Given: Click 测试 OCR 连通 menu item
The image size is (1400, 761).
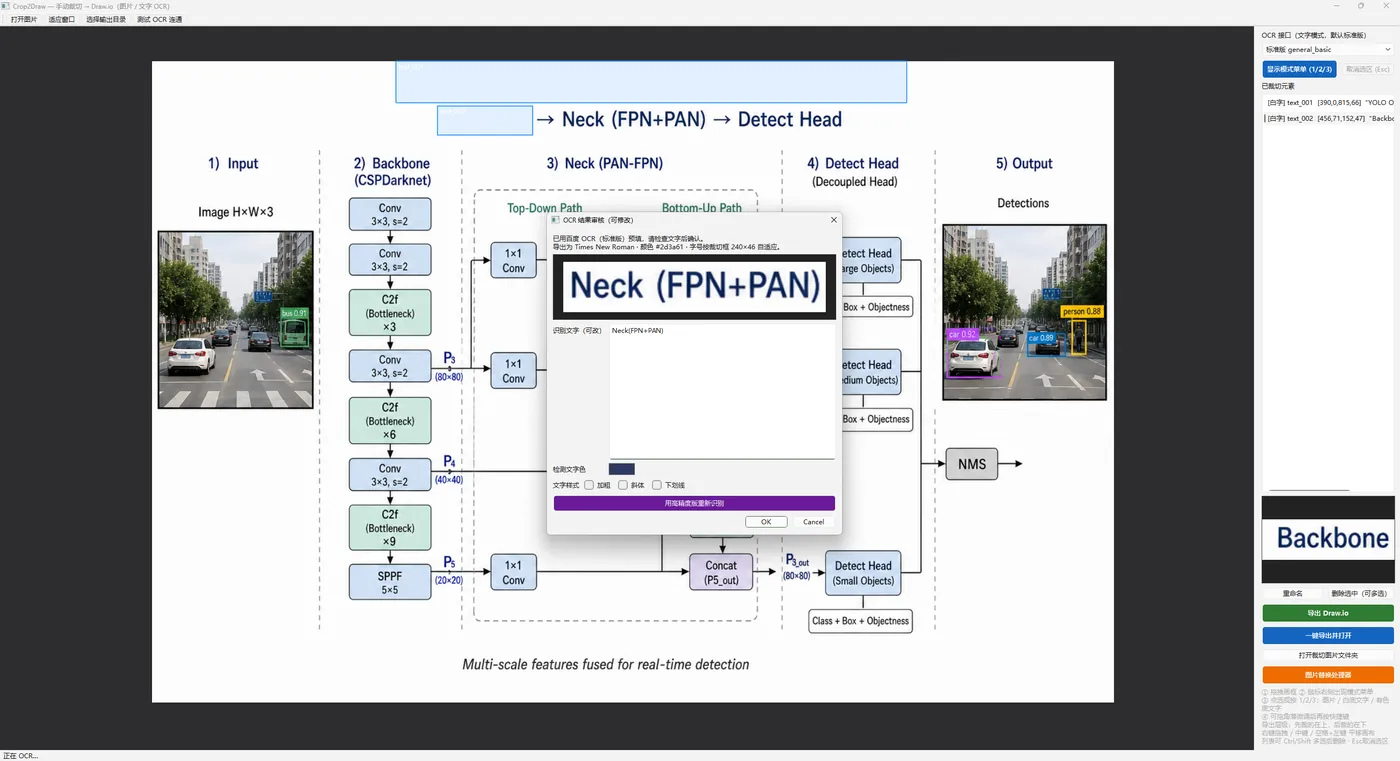Looking at the screenshot, I should click(159, 19).
